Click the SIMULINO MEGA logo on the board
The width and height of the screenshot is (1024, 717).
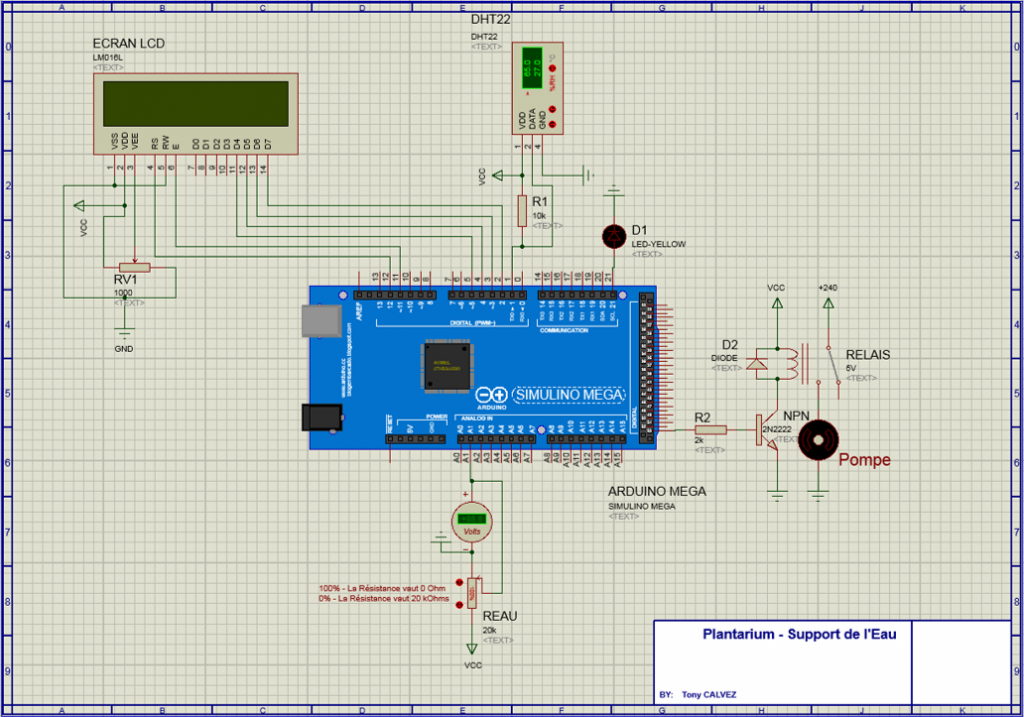click(569, 395)
